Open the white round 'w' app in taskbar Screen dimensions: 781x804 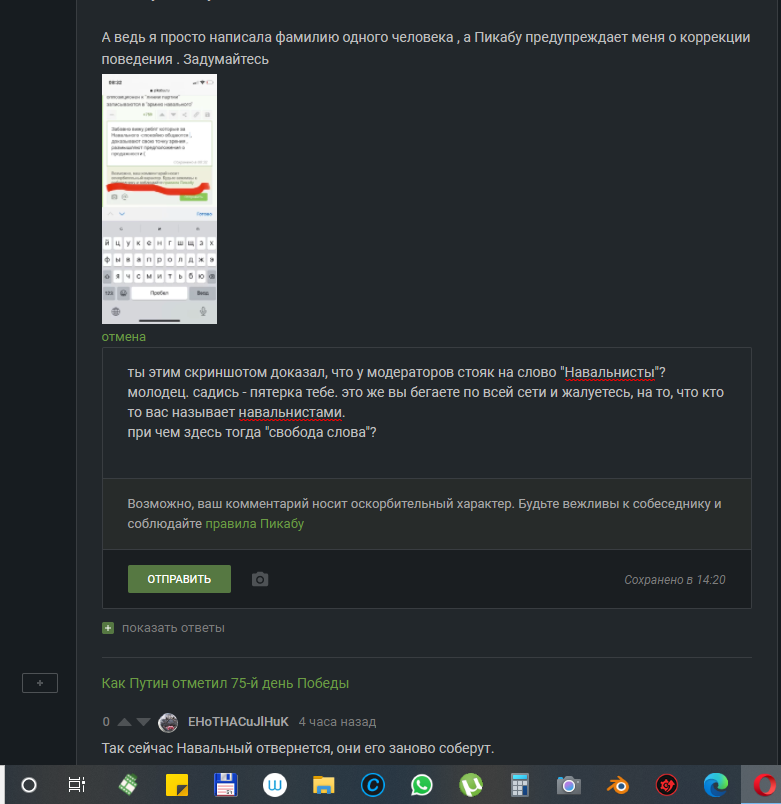tap(275, 785)
